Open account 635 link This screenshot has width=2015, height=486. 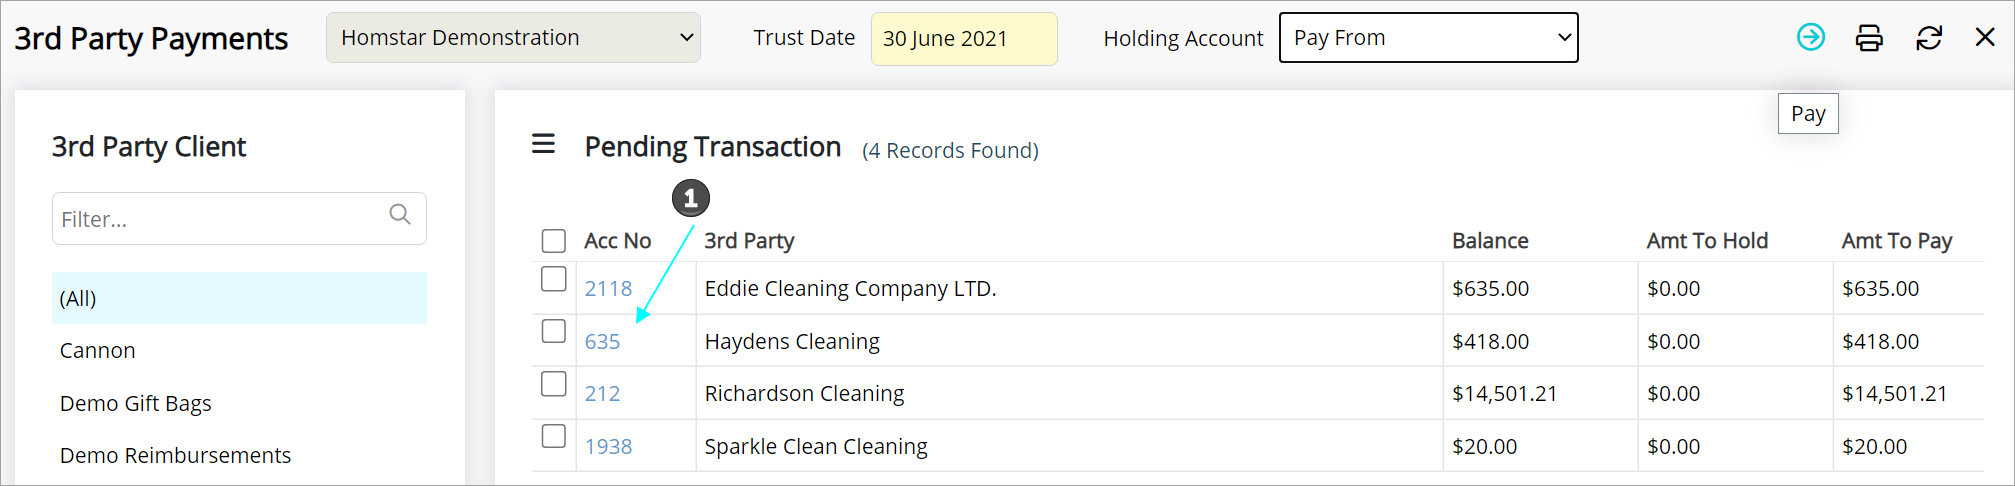(602, 342)
